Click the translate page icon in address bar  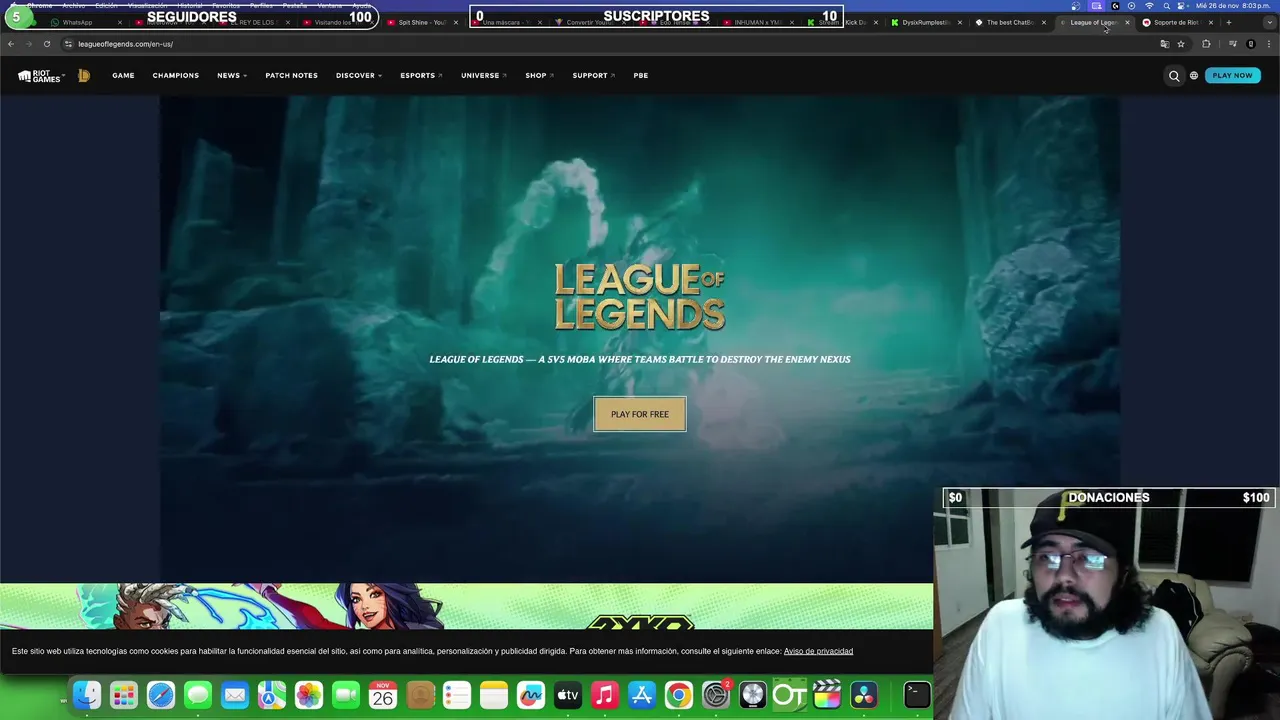point(1164,44)
